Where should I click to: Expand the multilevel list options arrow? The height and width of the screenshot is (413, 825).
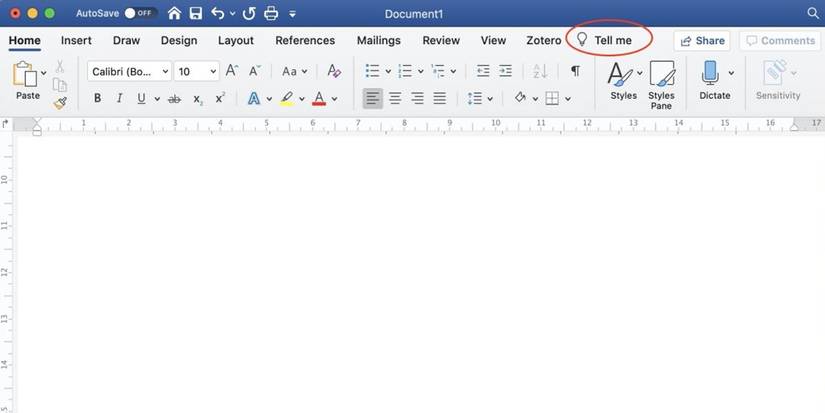[x=453, y=72]
